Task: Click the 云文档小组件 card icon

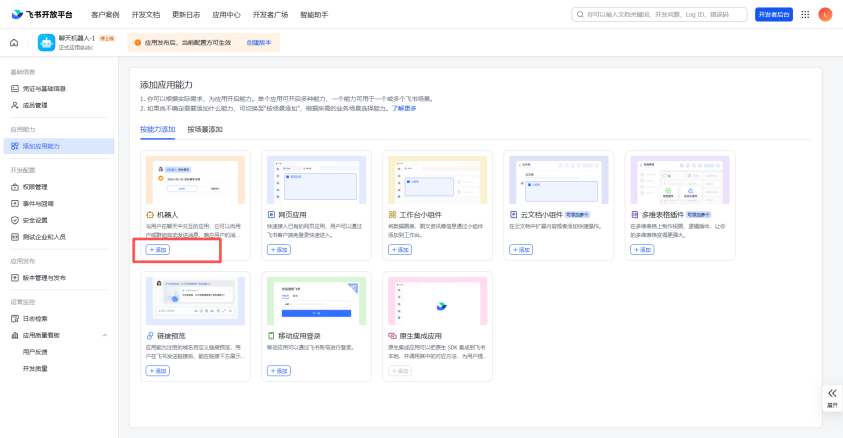Action: click(513, 214)
